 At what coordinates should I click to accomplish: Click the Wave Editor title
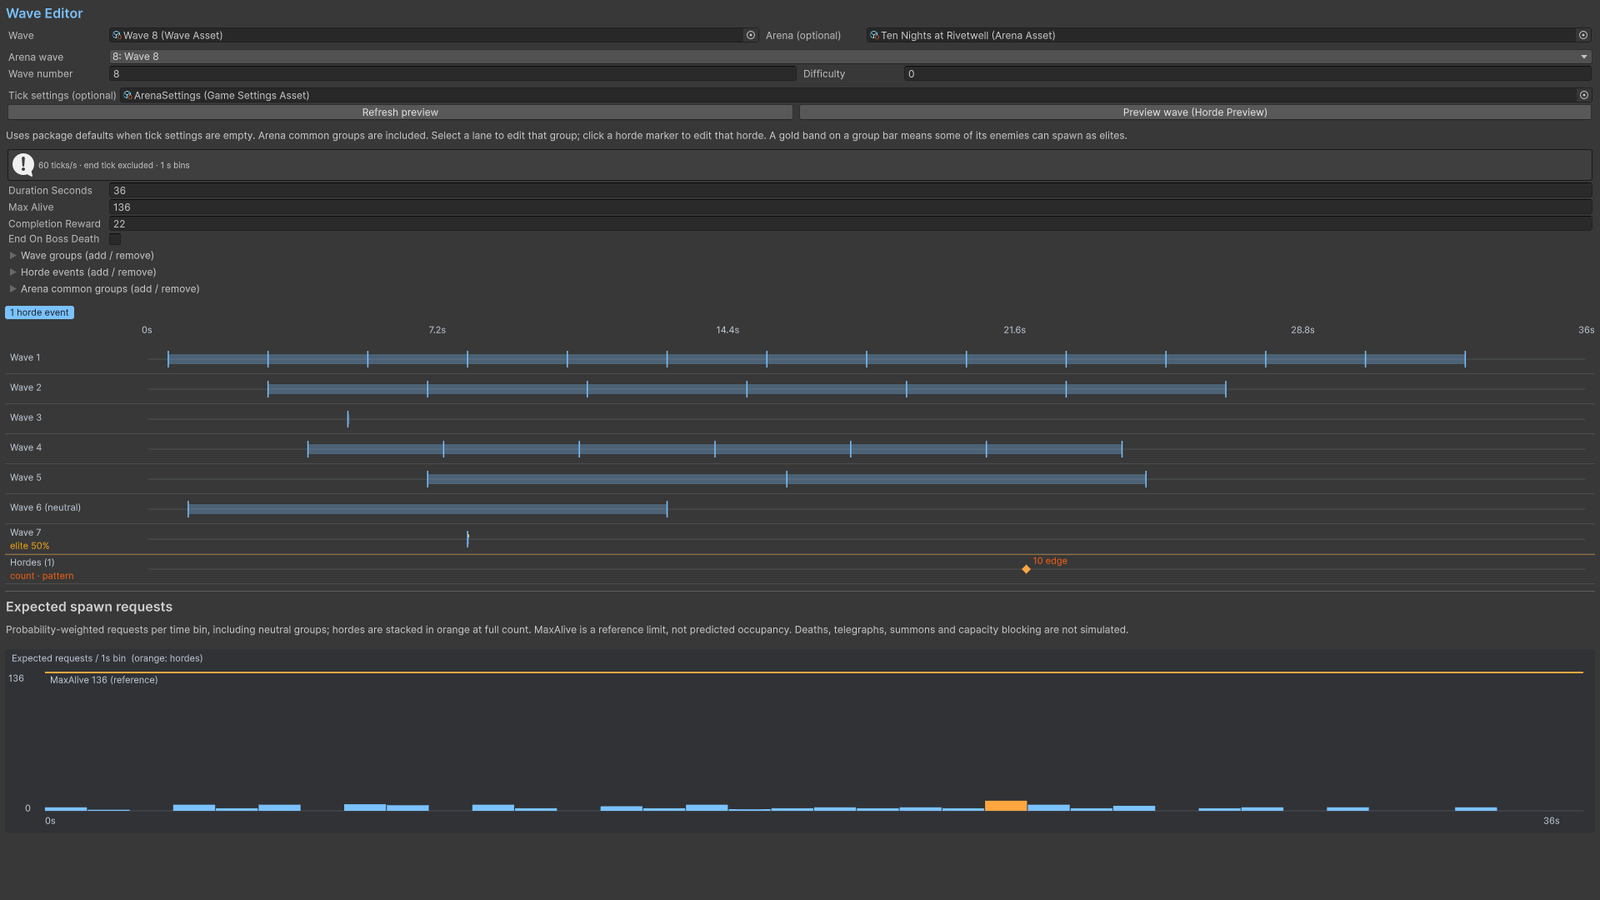44,13
